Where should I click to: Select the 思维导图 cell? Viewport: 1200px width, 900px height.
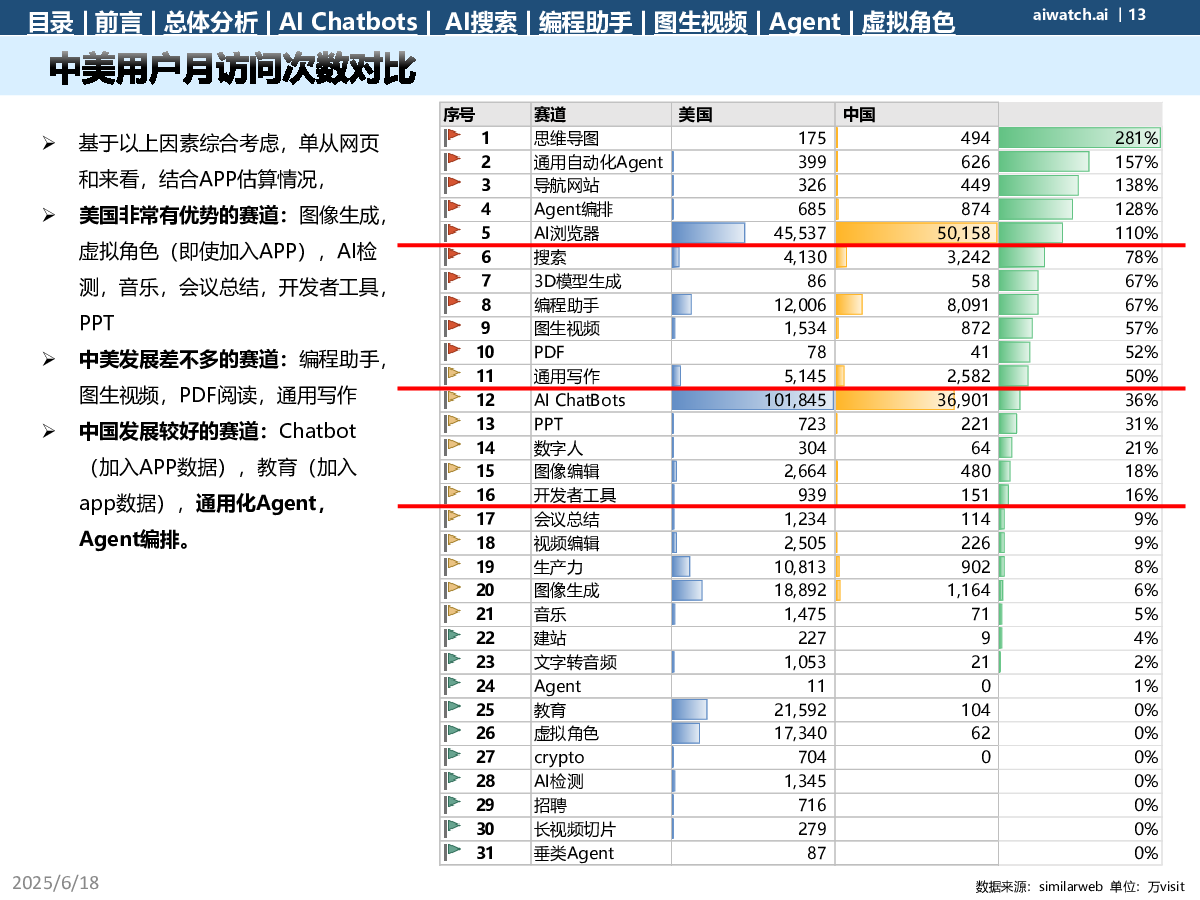600,138
